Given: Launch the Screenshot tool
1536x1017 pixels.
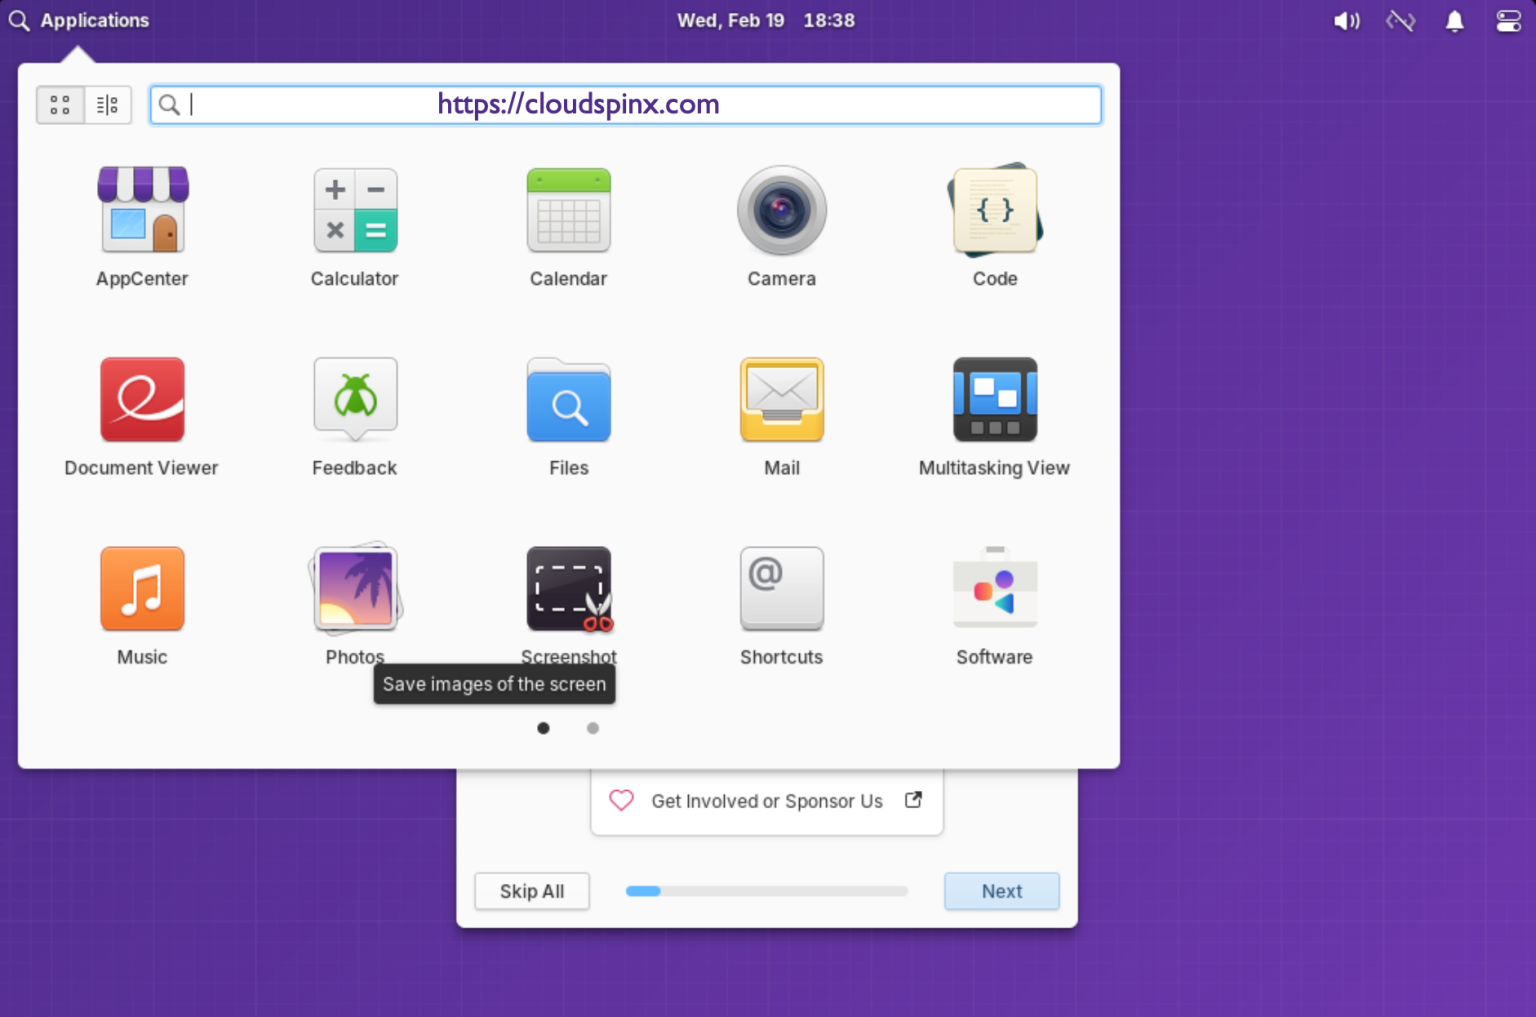Looking at the screenshot, I should [568, 588].
